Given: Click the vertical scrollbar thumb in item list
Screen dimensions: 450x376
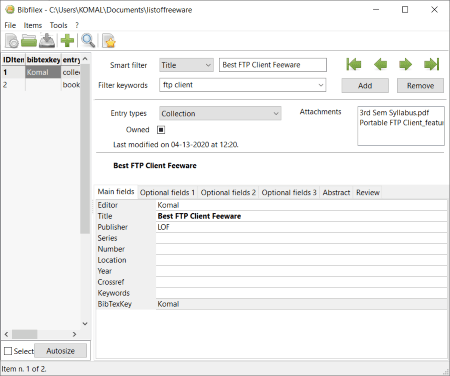Looking at the screenshot, I should click(85, 149).
